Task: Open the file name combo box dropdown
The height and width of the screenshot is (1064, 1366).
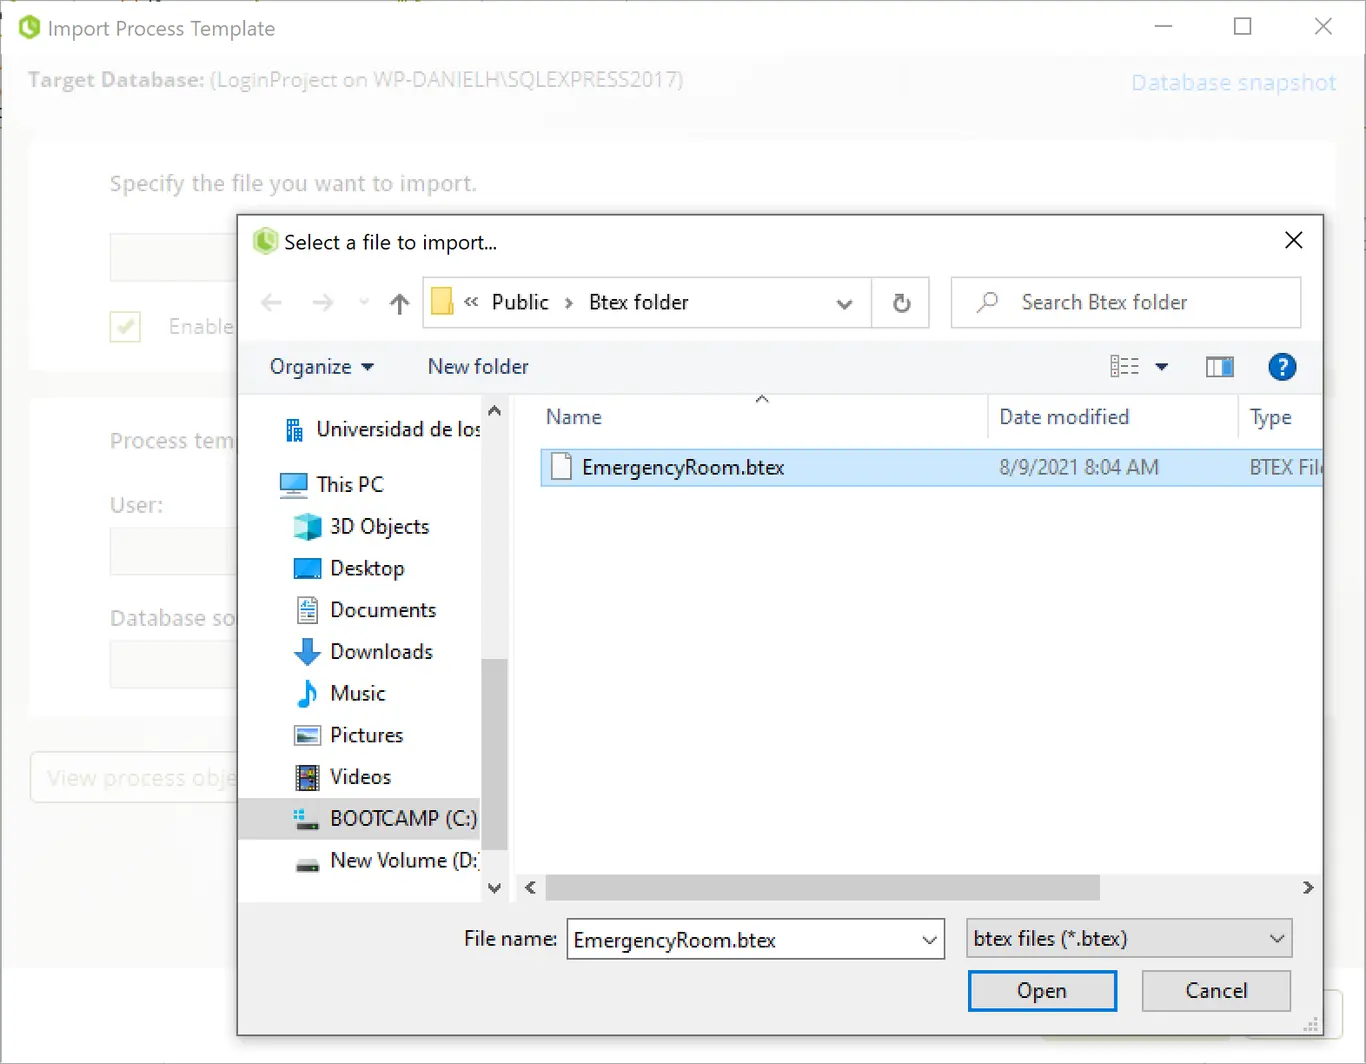Action: coord(929,940)
